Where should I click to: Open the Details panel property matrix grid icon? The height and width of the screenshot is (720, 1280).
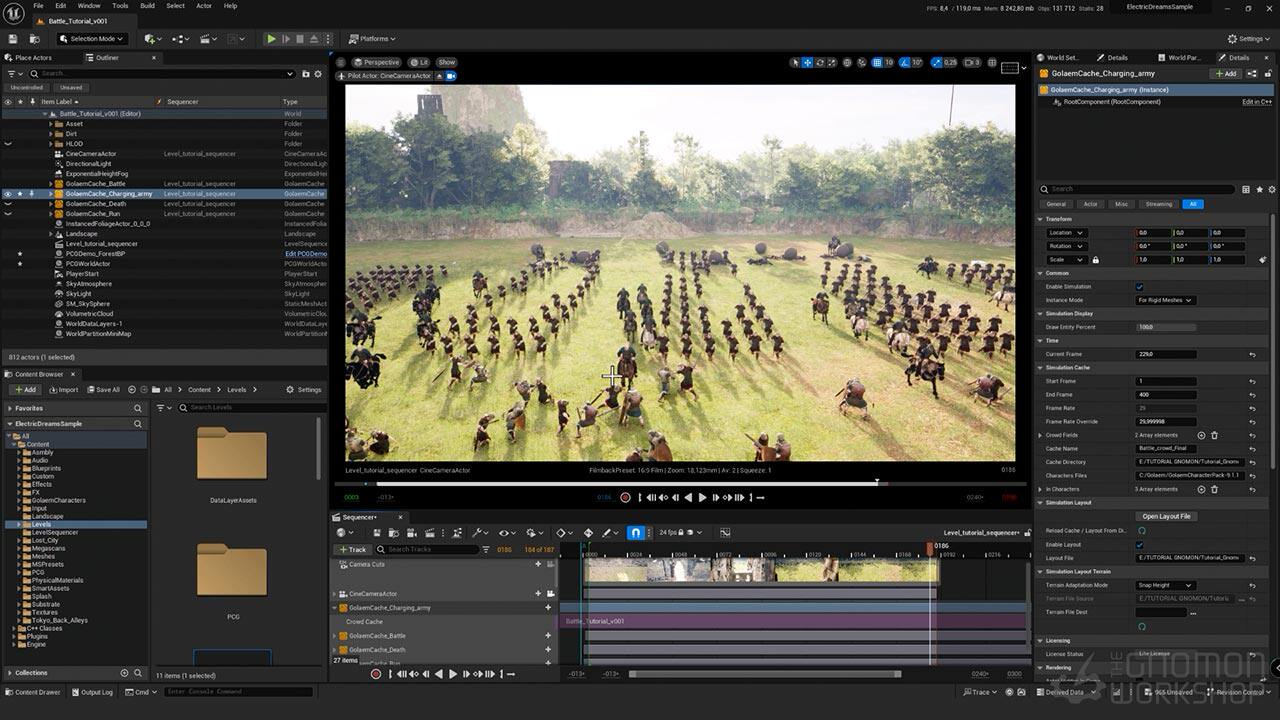click(x=1245, y=189)
